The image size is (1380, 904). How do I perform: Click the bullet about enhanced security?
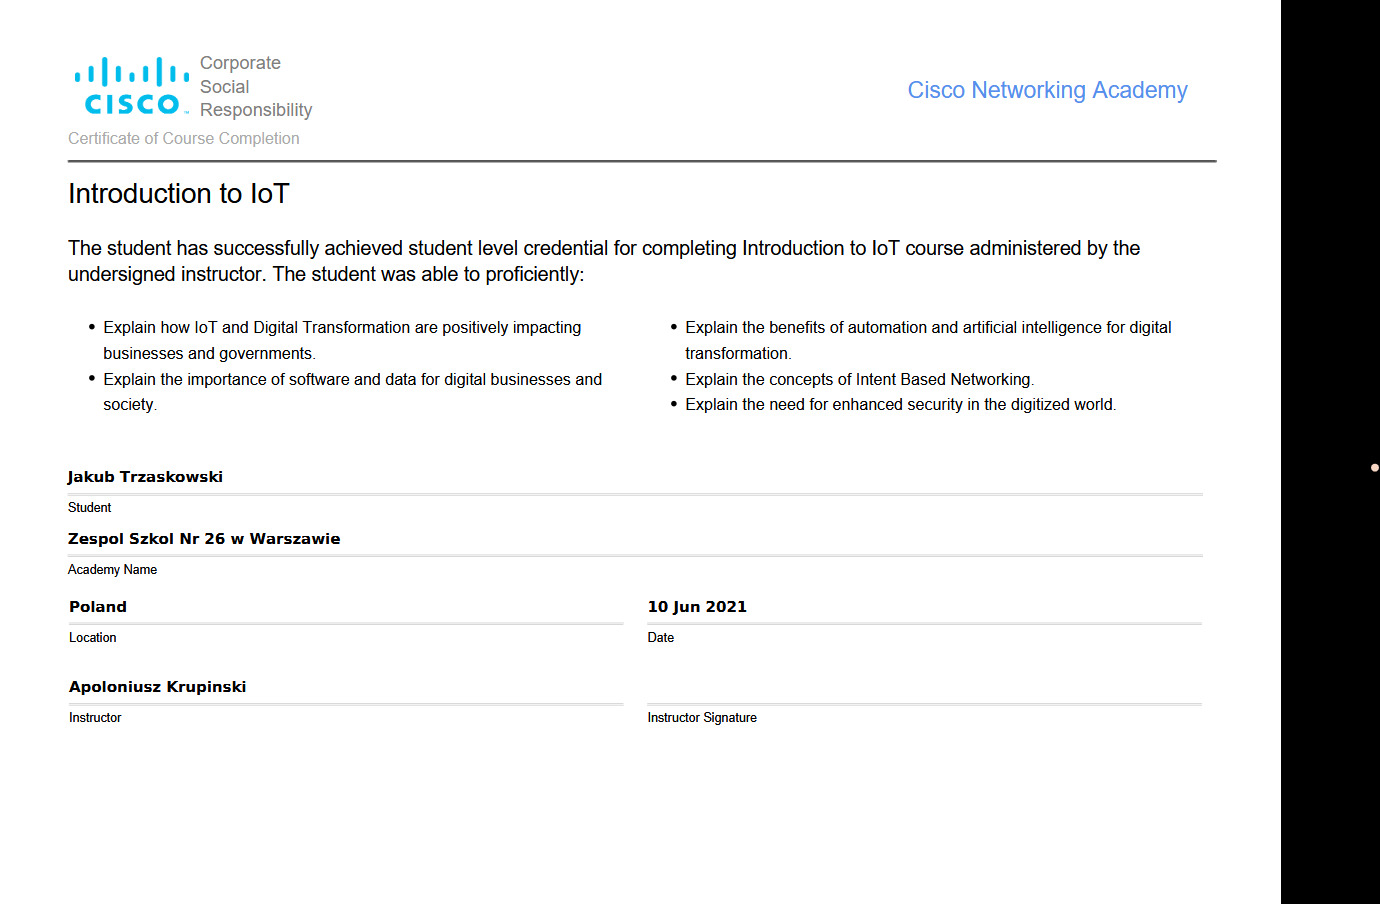900,404
